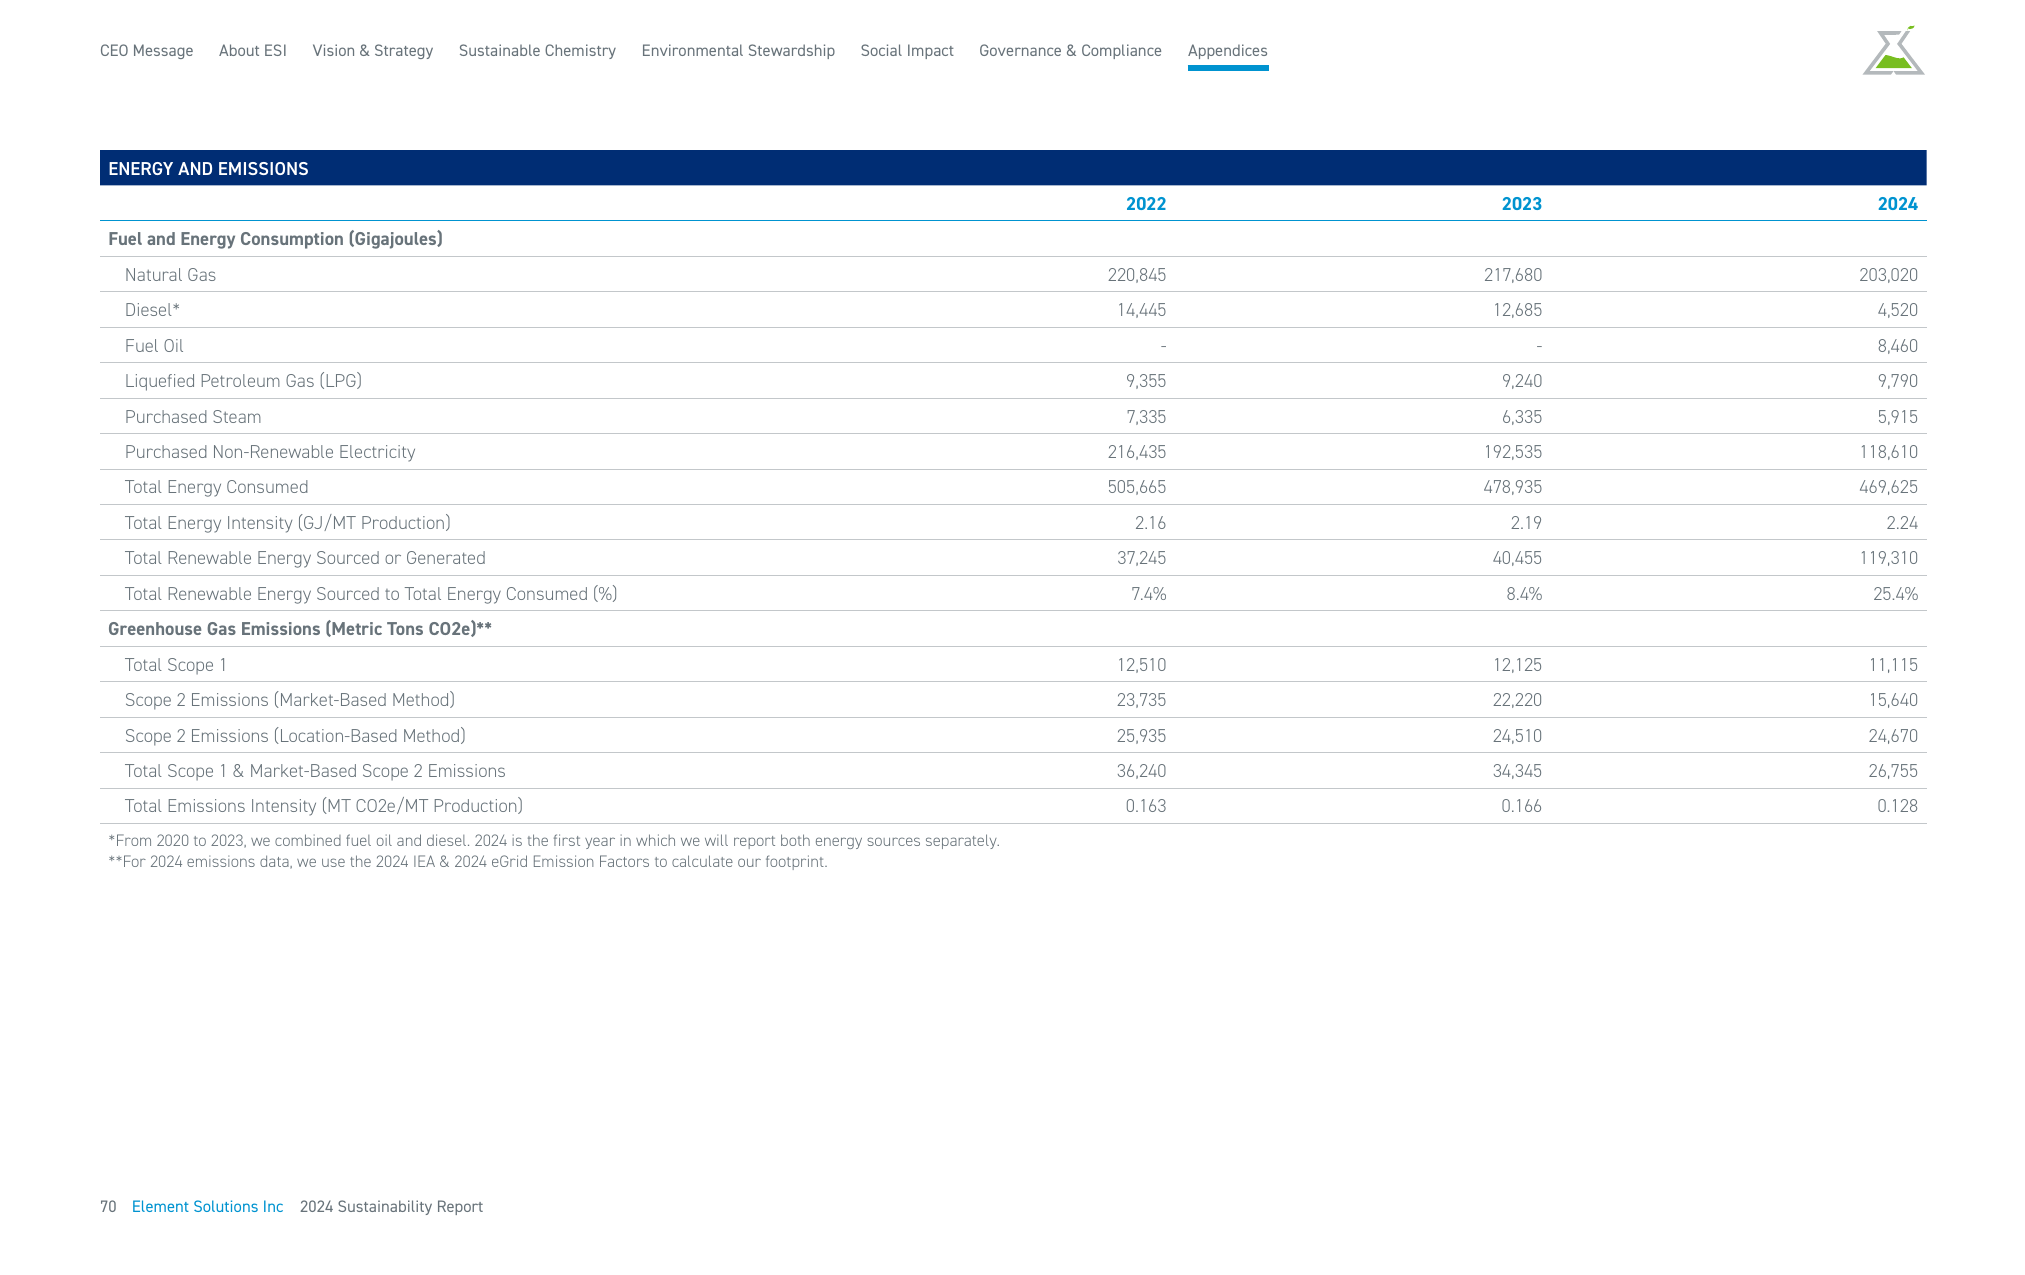Image resolution: width=2025 pixels, height=1275 pixels.
Task: Select Purchased Non-Renewable Electricity row label
Action: pos(270,452)
